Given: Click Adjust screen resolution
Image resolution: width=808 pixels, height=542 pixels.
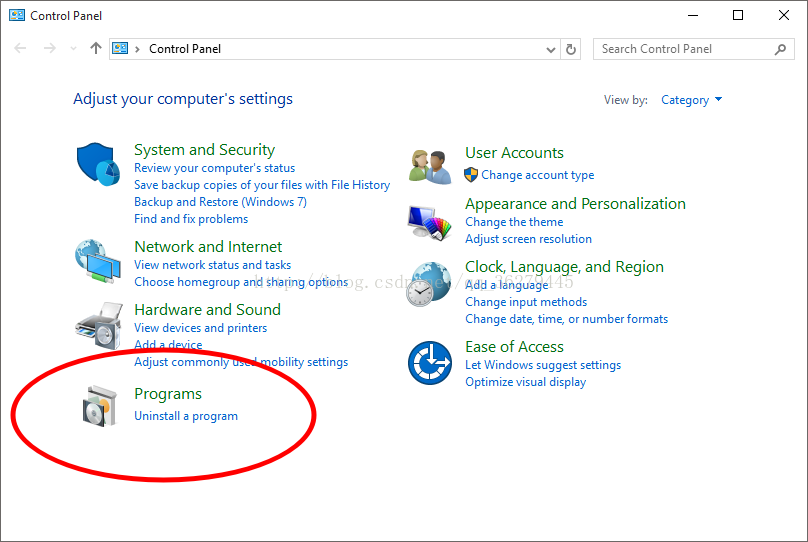Looking at the screenshot, I should point(528,239).
